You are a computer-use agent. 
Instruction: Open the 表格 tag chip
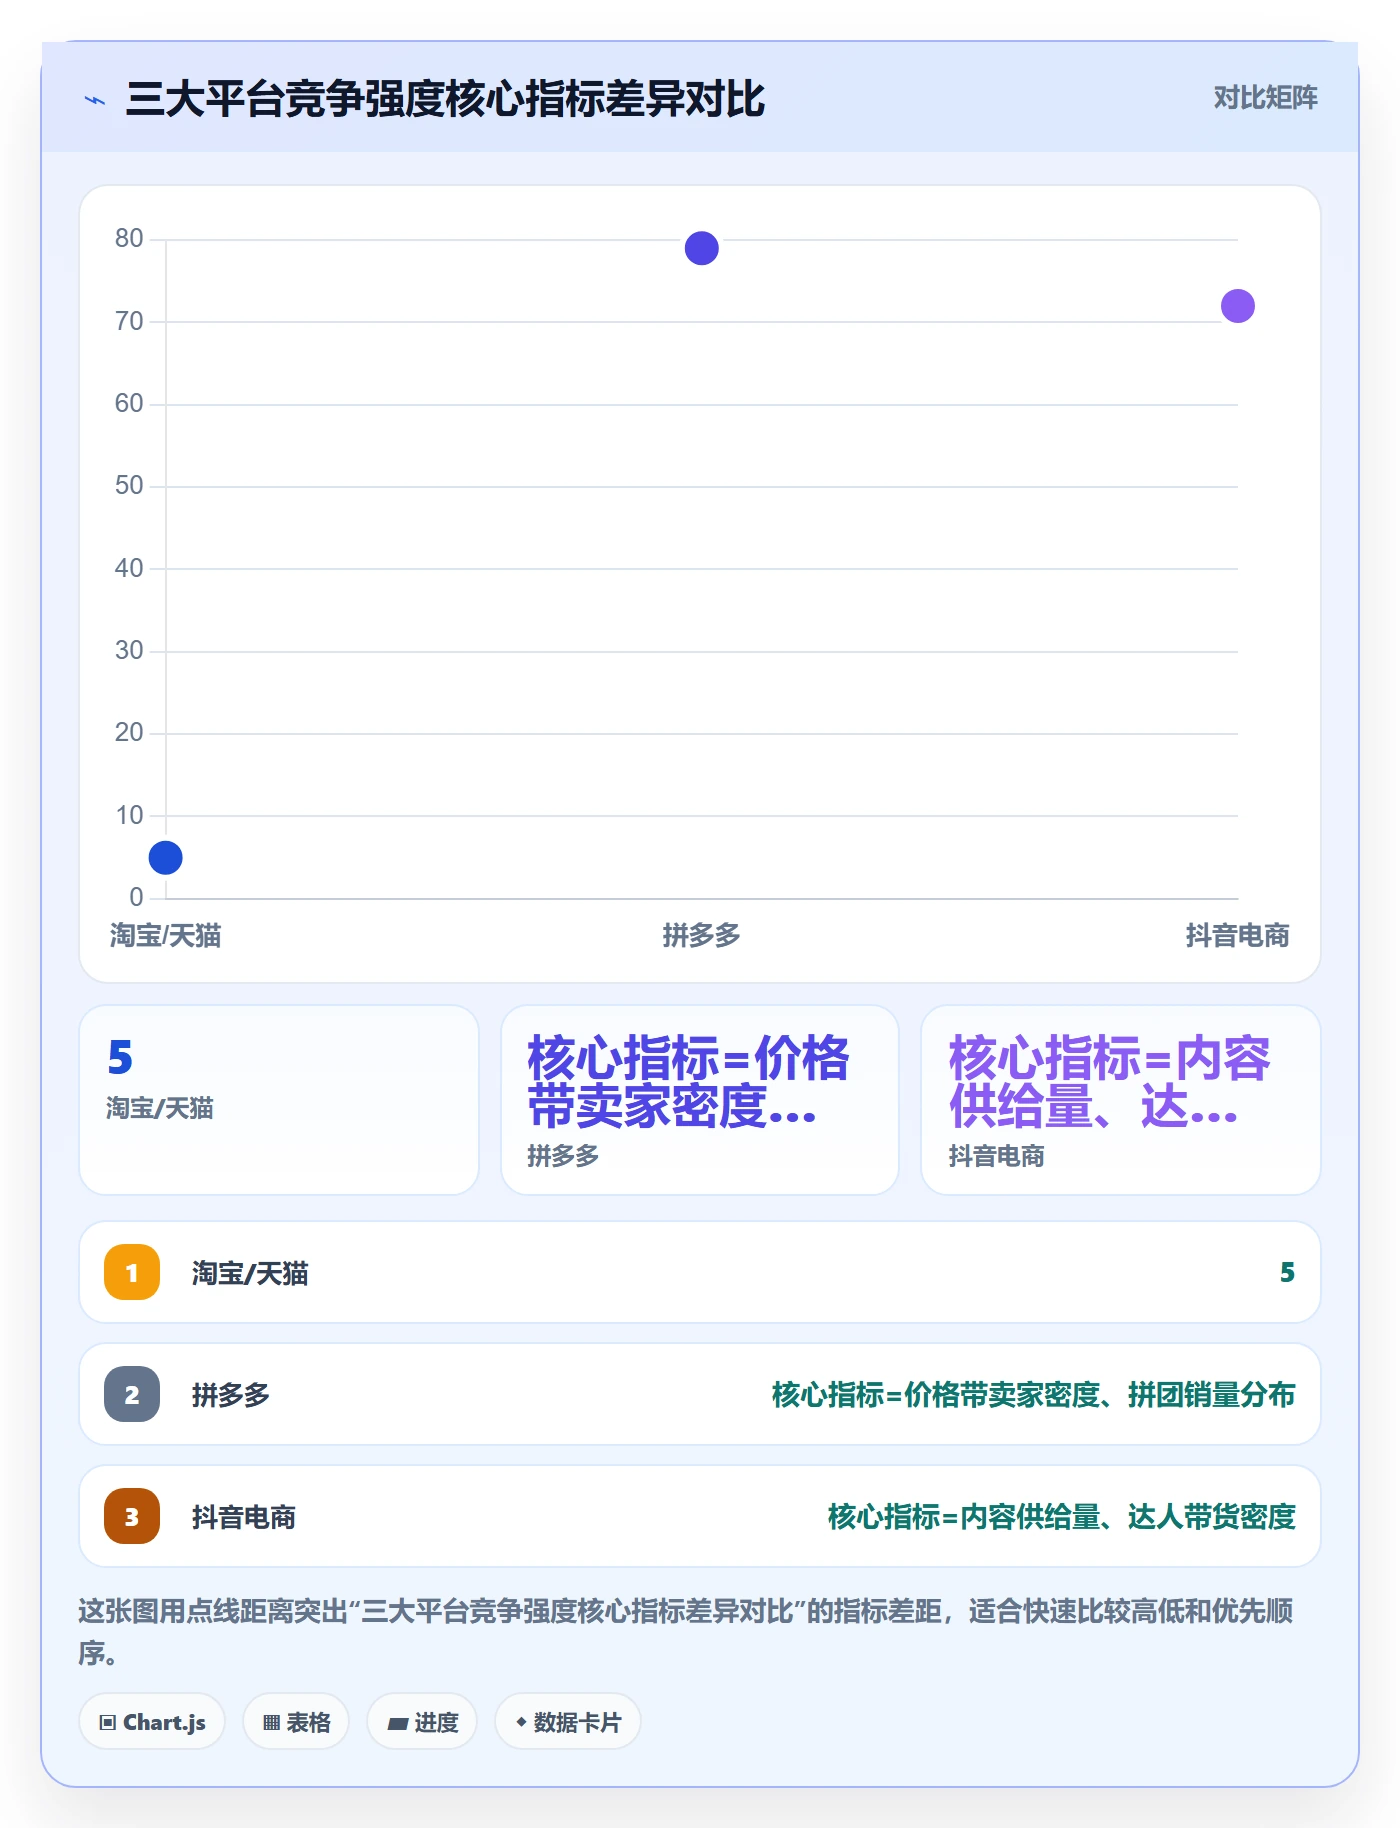click(x=296, y=1722)
